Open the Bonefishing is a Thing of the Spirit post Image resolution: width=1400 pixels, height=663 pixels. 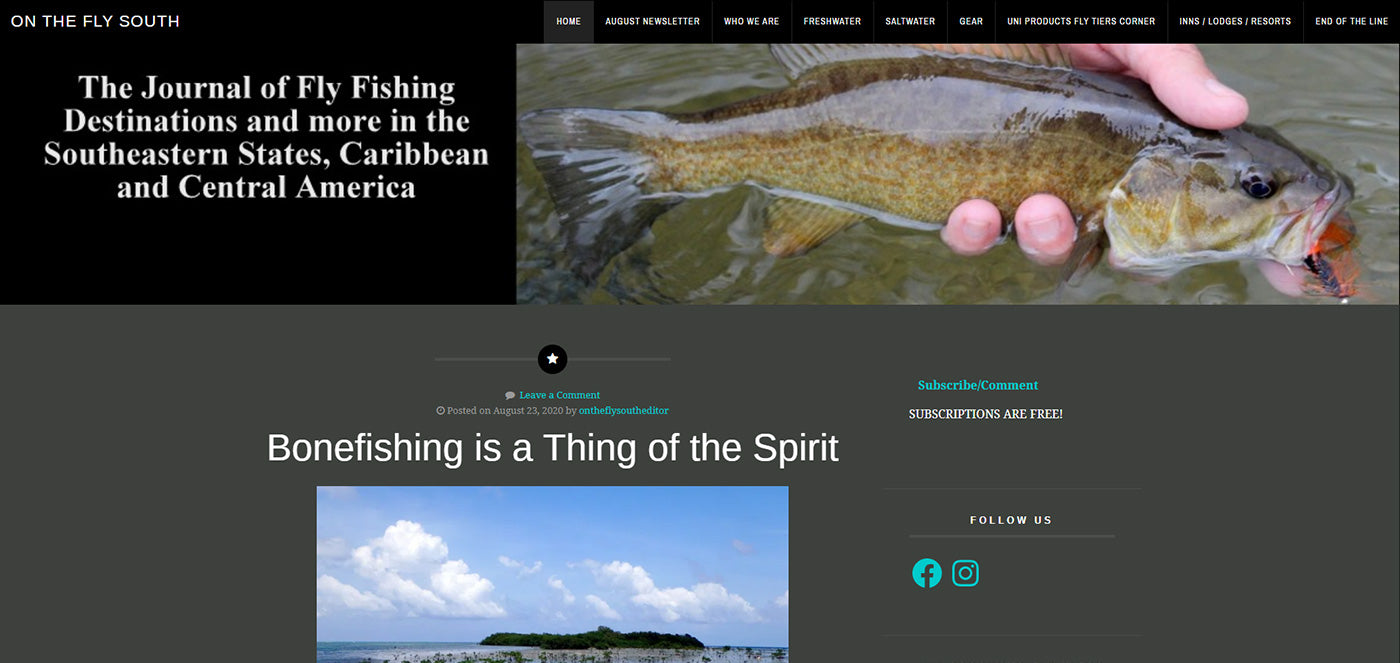pos(552,447)
